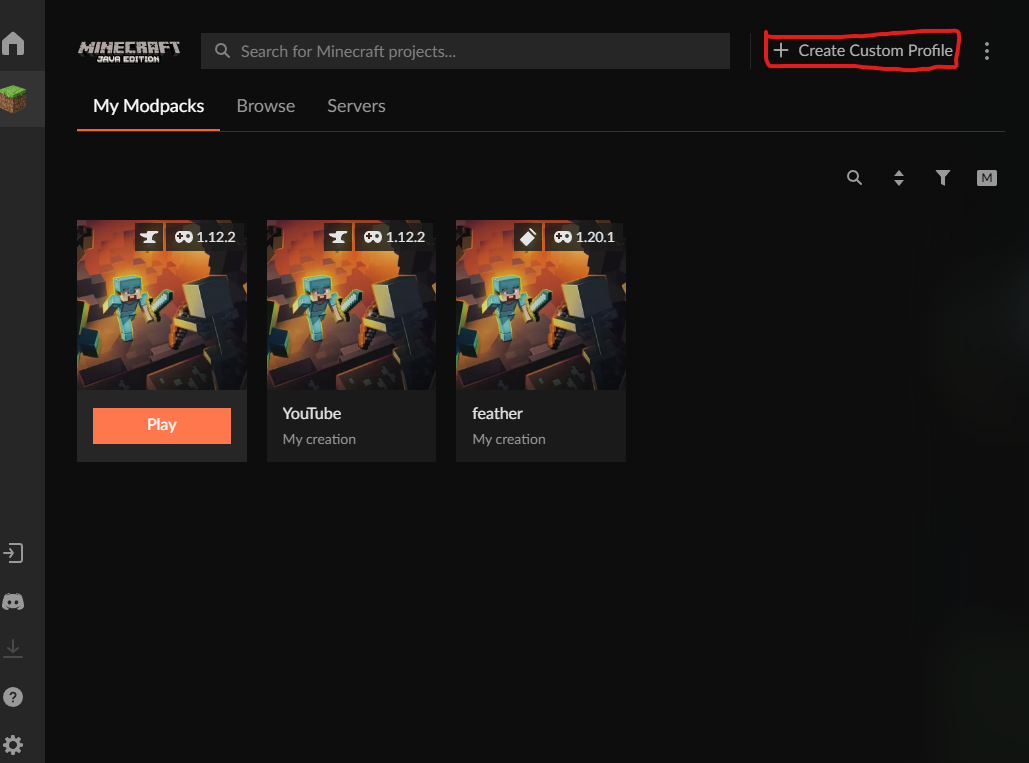The image size is (1029, 763).
Task: Click the Minecraft Java Edition logo
Action: point(129,51)
